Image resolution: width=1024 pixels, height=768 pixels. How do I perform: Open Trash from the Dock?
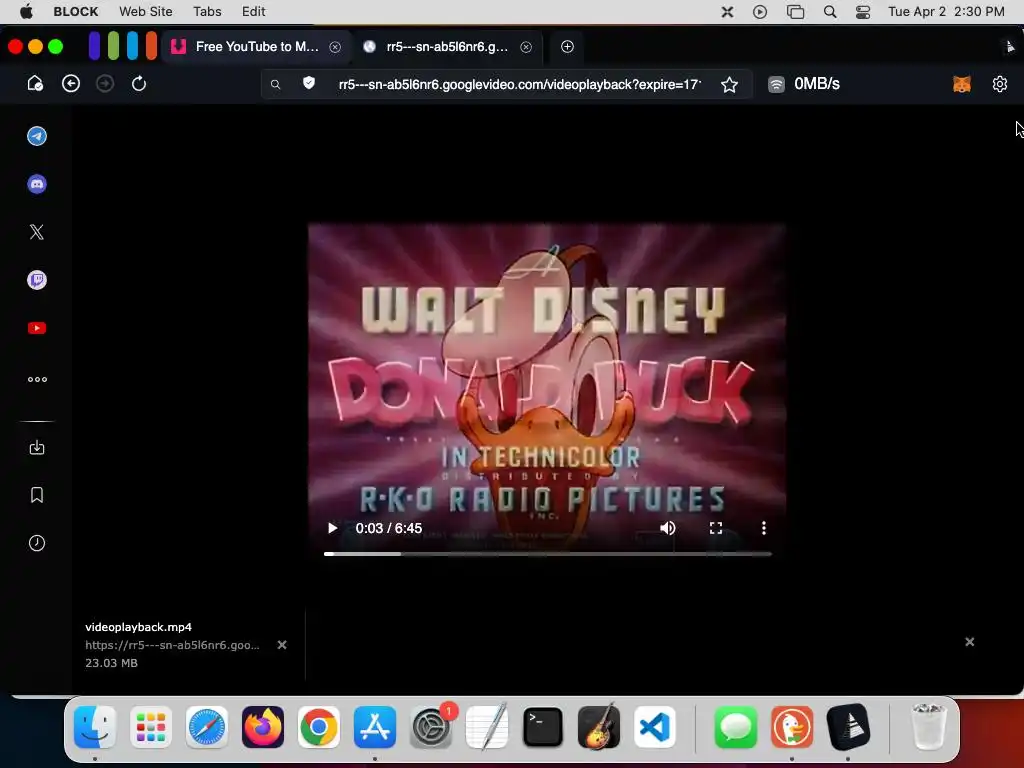point(929,727)
